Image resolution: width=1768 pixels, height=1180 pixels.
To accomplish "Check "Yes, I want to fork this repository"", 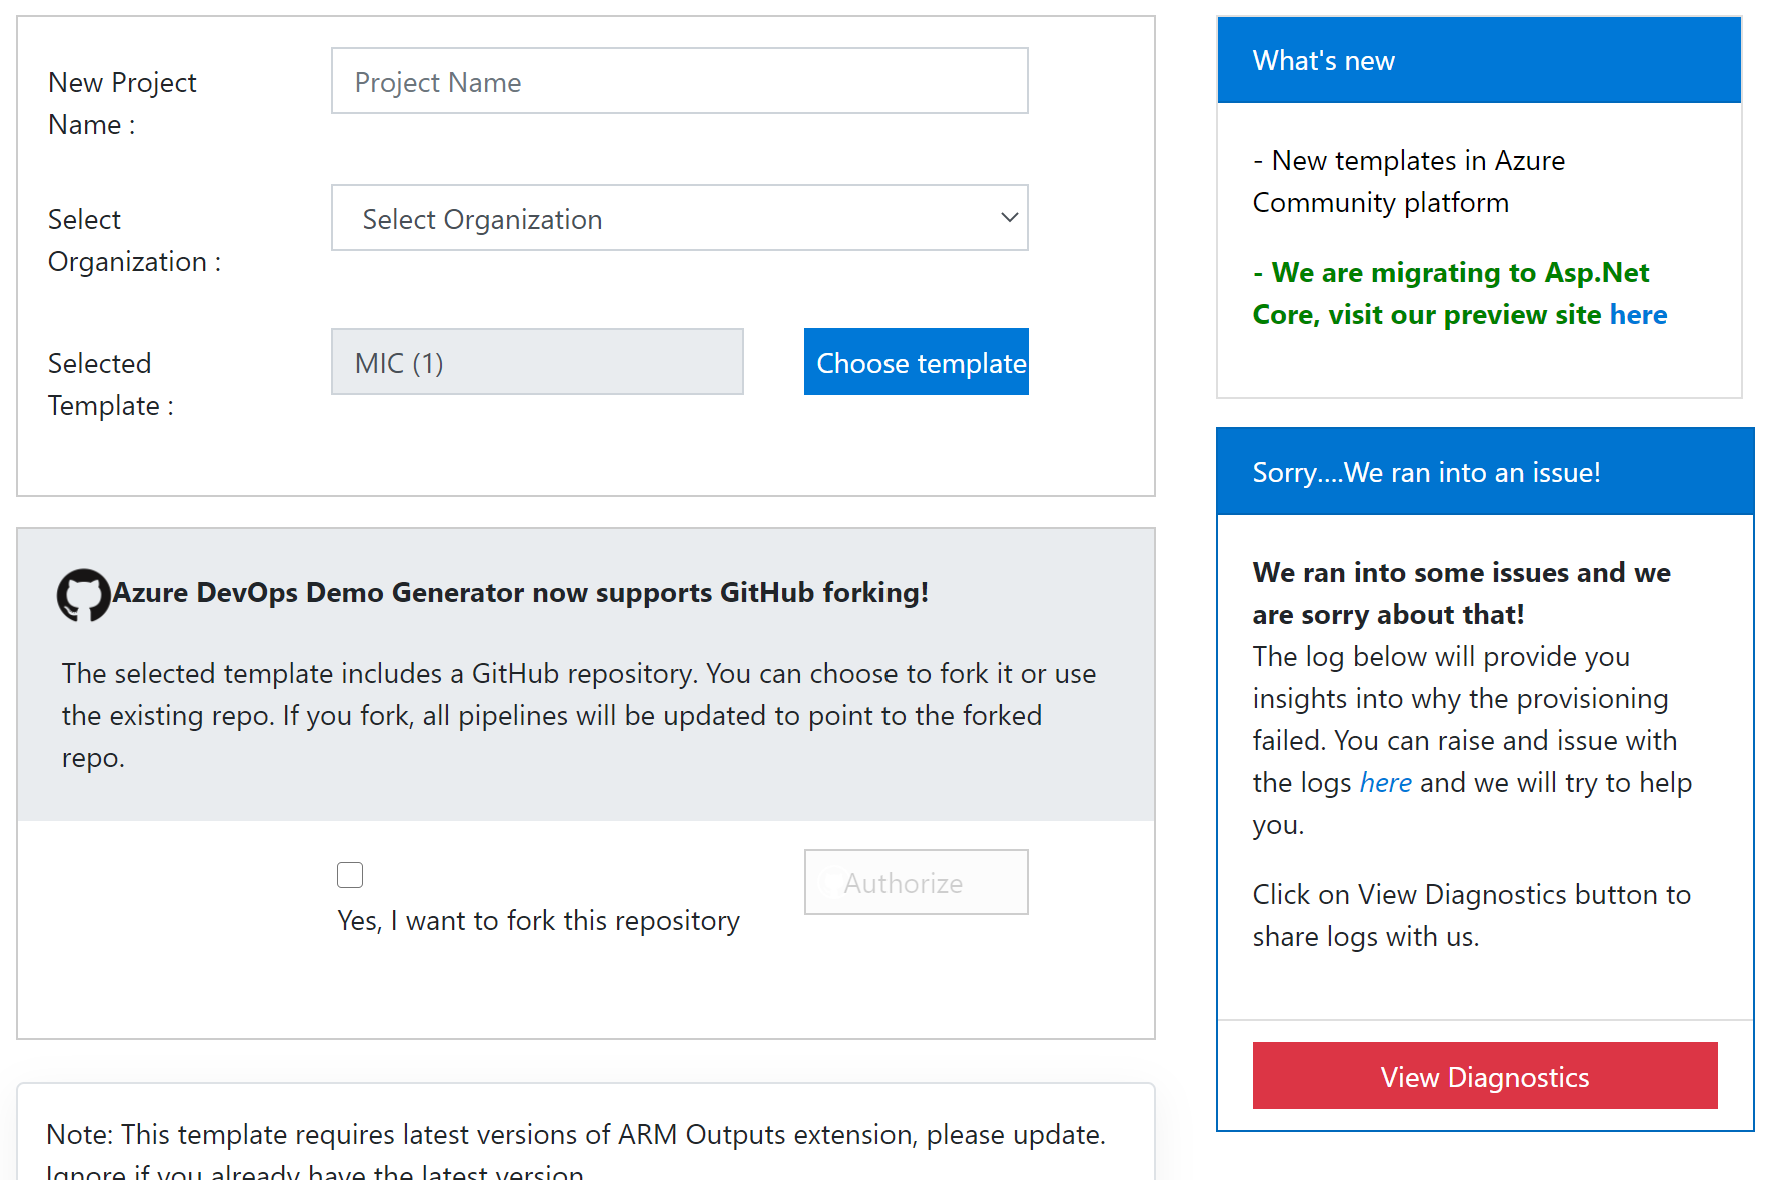I will coord(350,874).
